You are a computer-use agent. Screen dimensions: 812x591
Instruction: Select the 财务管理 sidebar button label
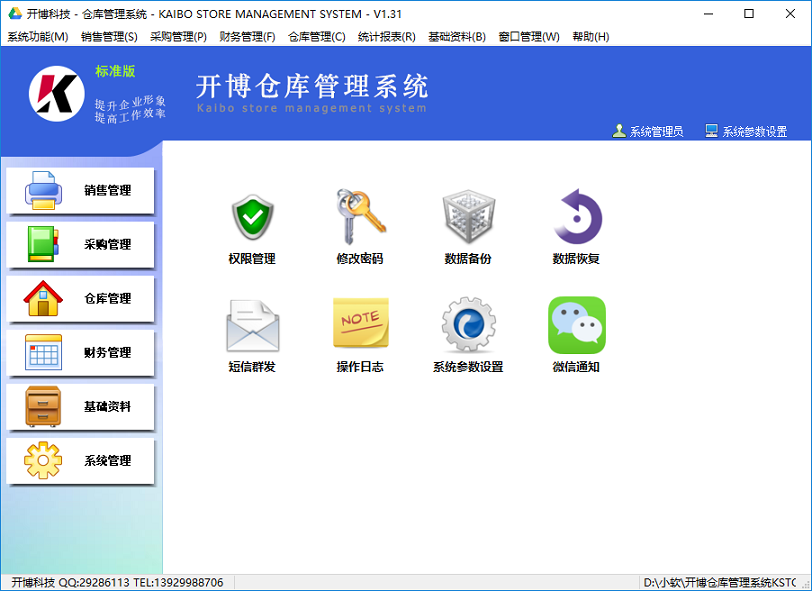[108, 352]
